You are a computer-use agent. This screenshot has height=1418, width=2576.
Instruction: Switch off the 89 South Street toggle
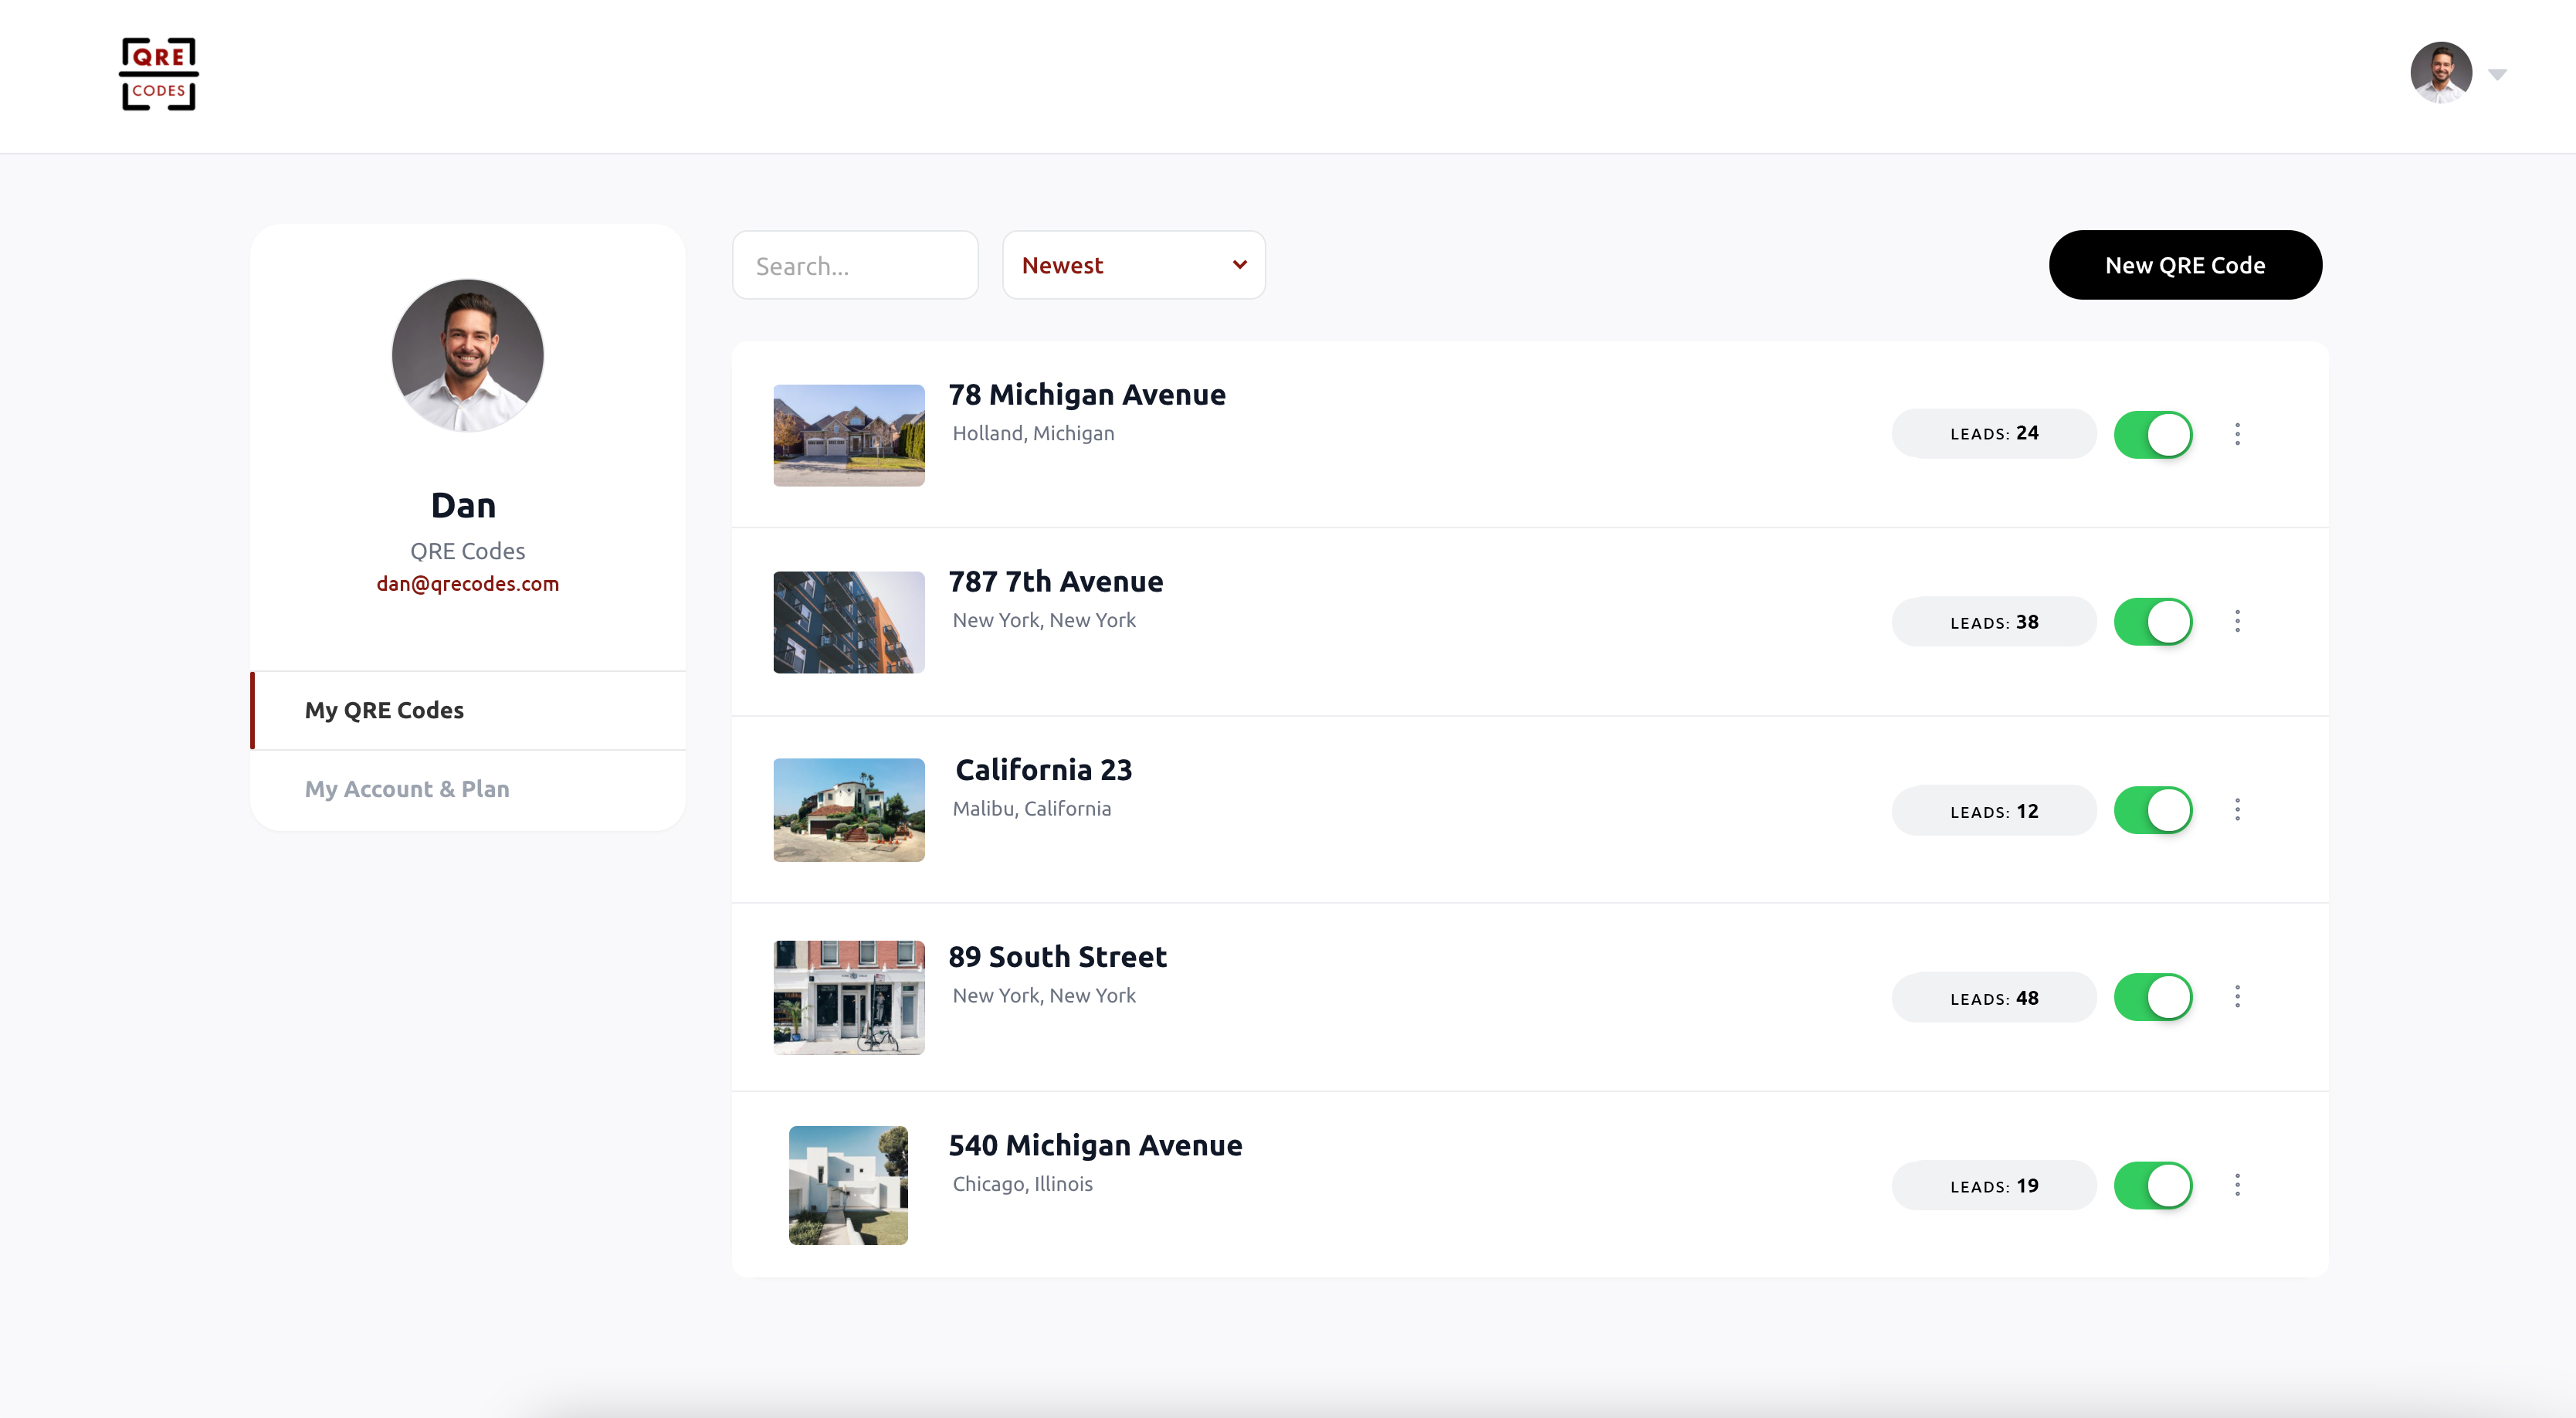click(2152, 997)
